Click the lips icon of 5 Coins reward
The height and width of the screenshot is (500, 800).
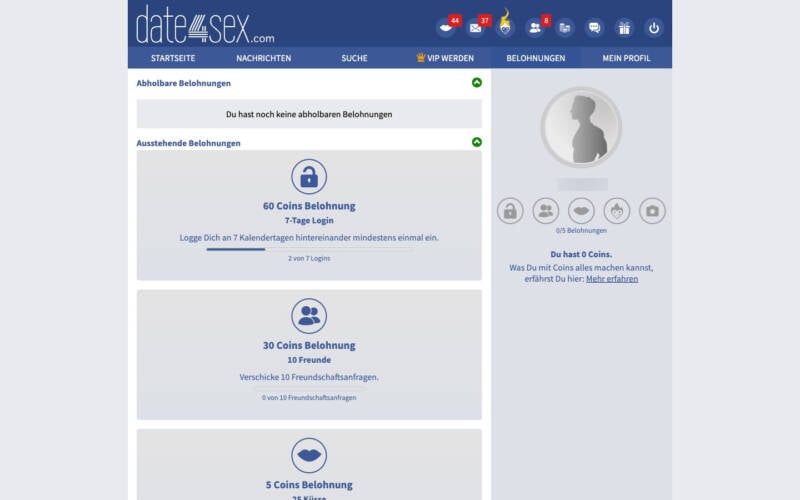[309, 455]
